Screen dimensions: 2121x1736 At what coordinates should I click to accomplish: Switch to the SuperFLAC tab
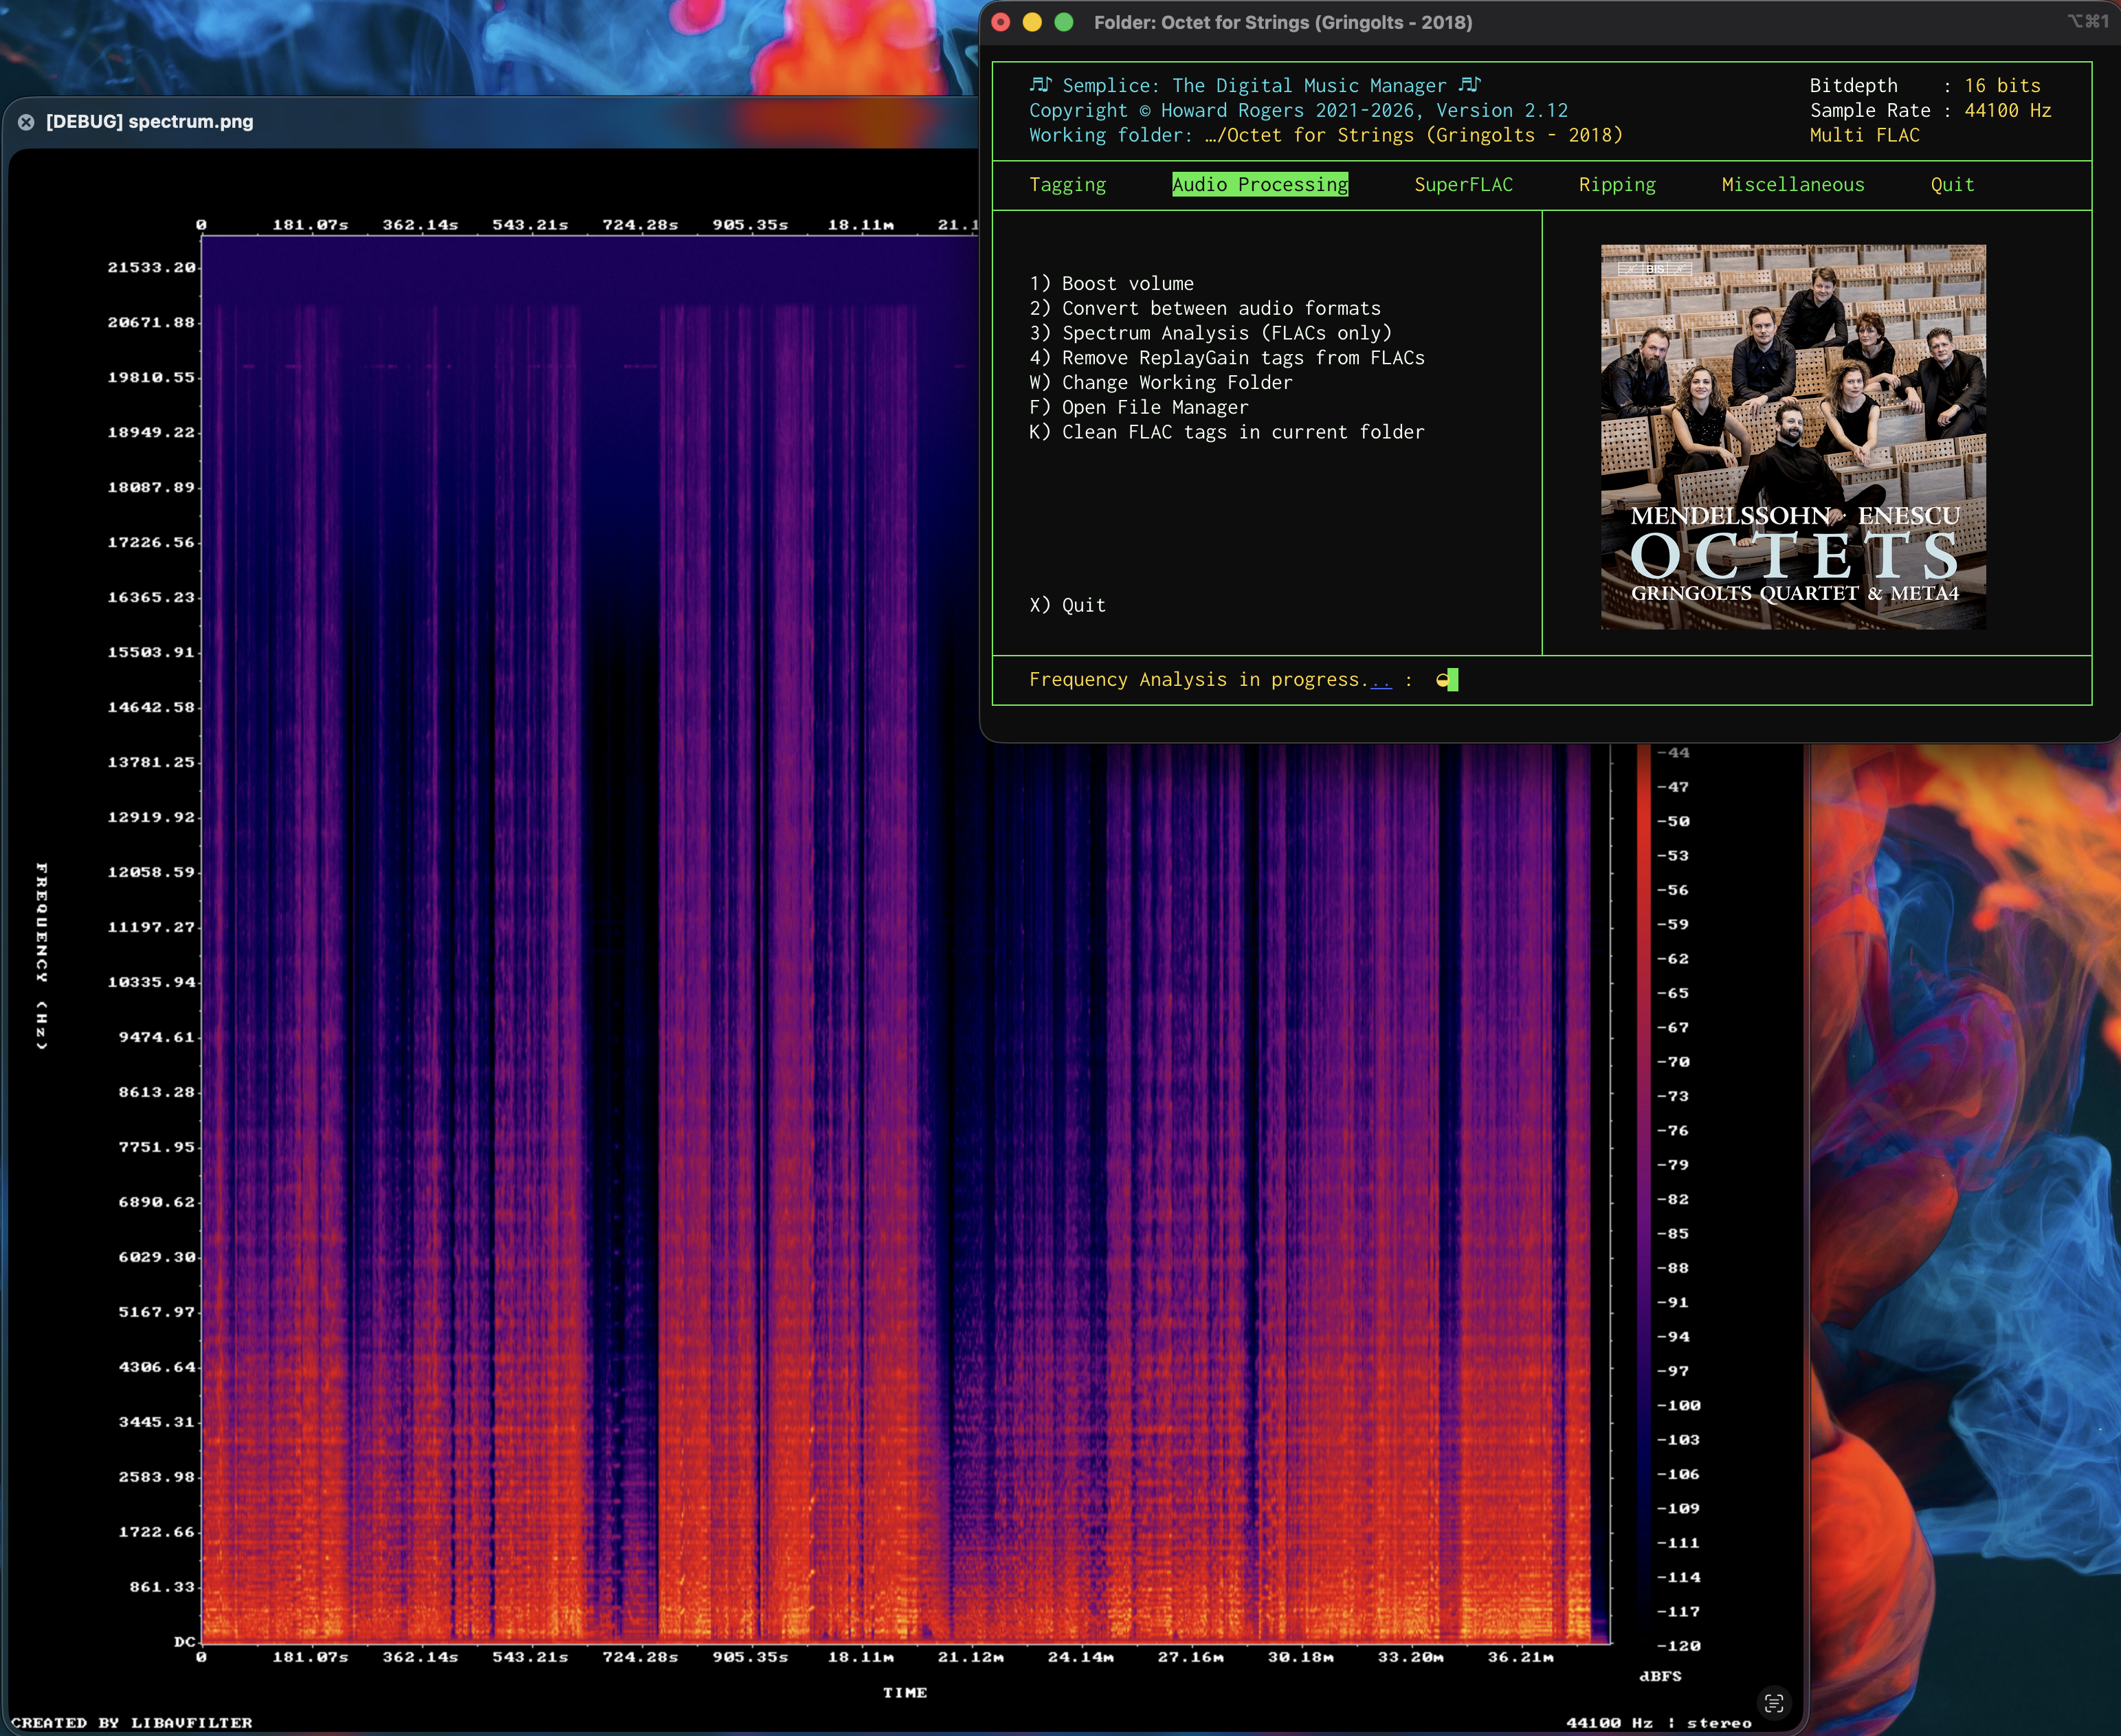click(1462, 185)
